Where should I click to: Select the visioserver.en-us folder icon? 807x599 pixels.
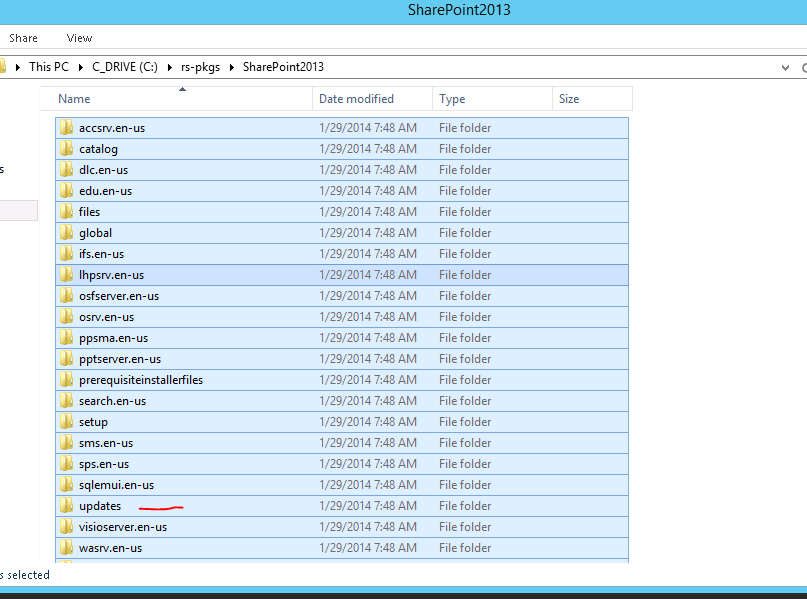click(x=66, y=527)
